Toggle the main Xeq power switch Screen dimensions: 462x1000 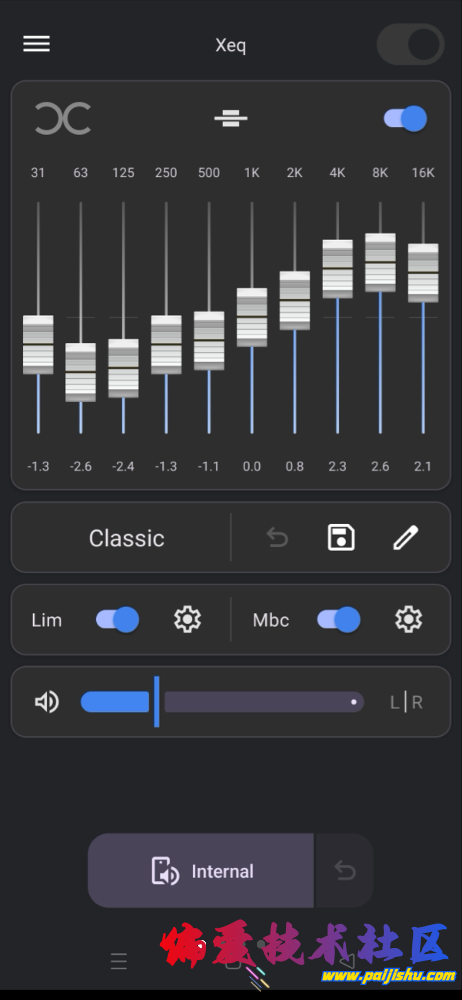point(410,45)
